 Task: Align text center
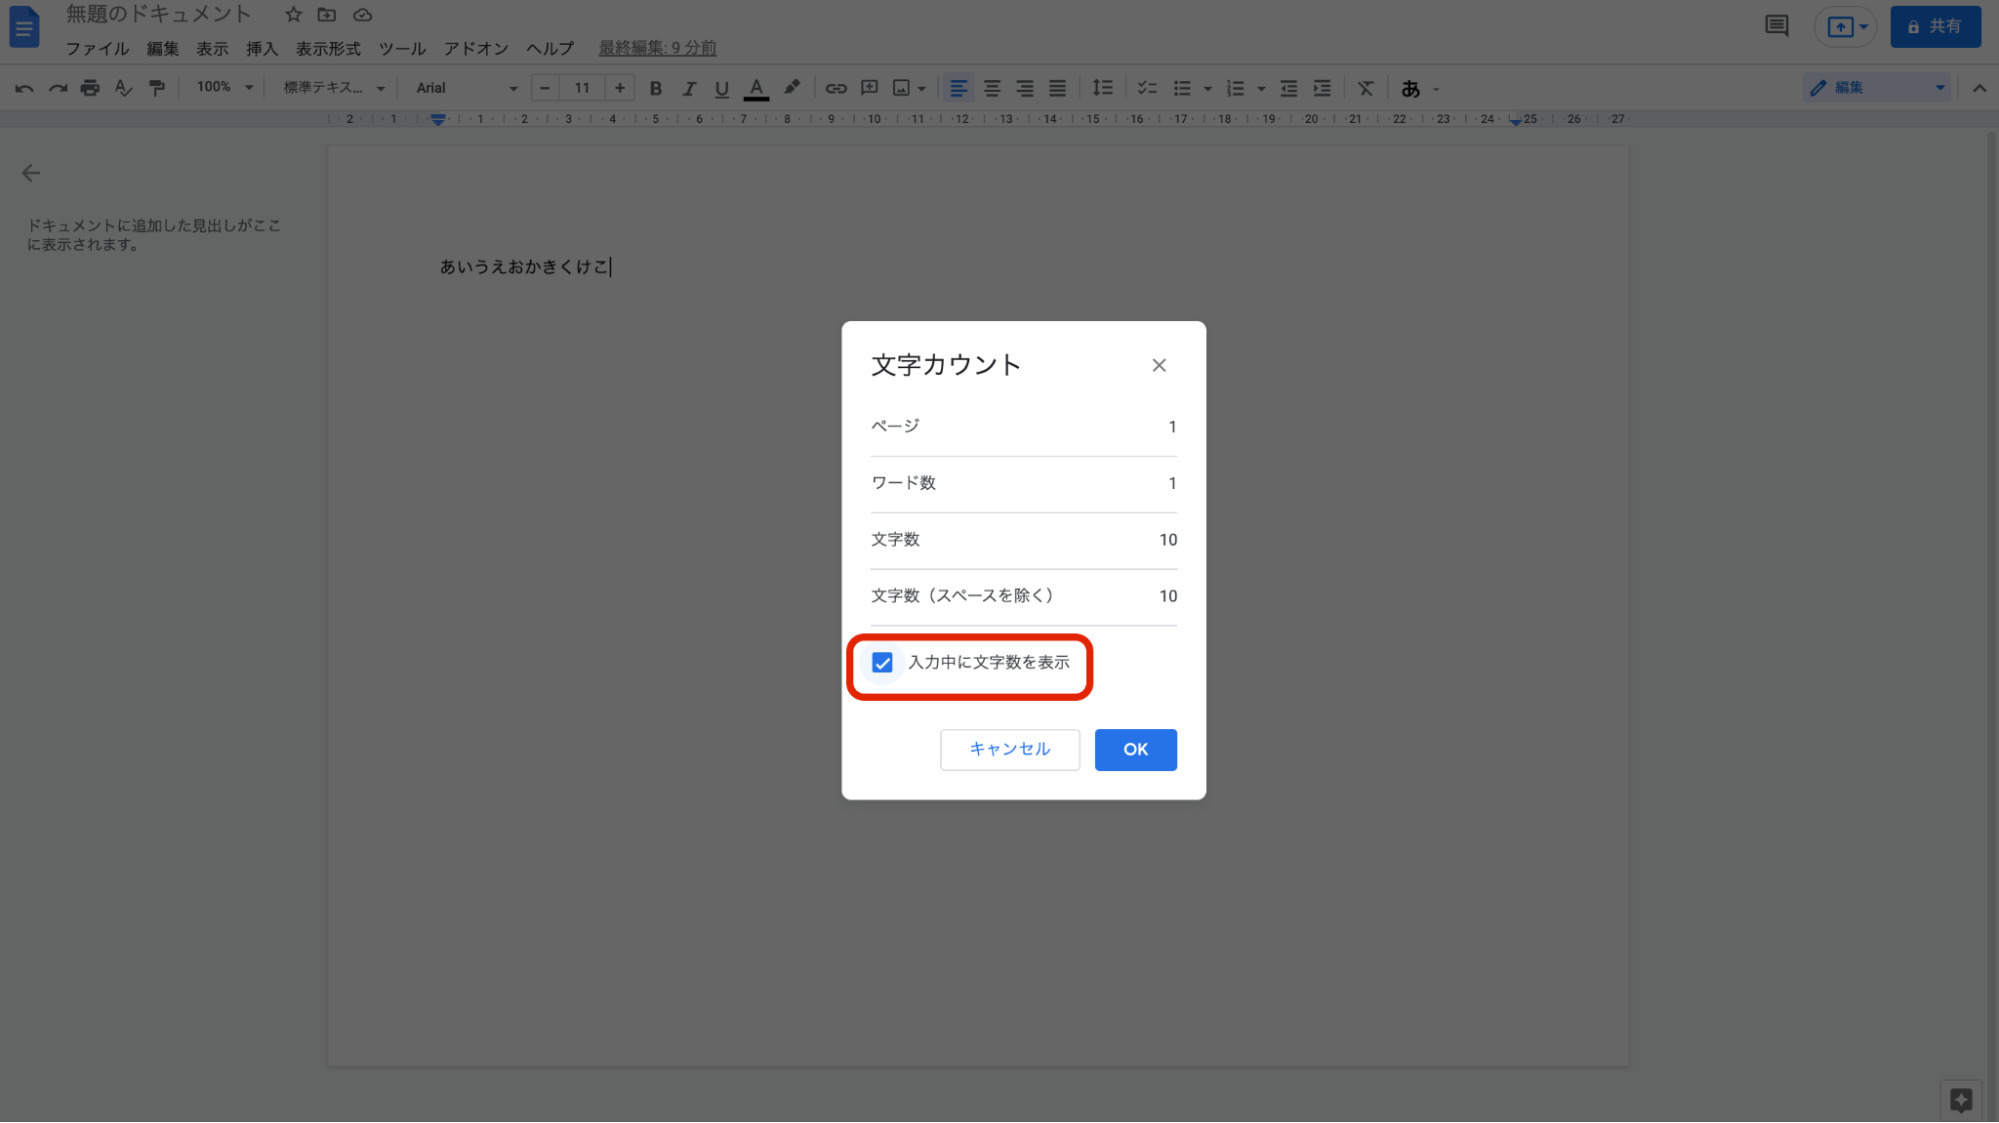click(x=992, y=88)
